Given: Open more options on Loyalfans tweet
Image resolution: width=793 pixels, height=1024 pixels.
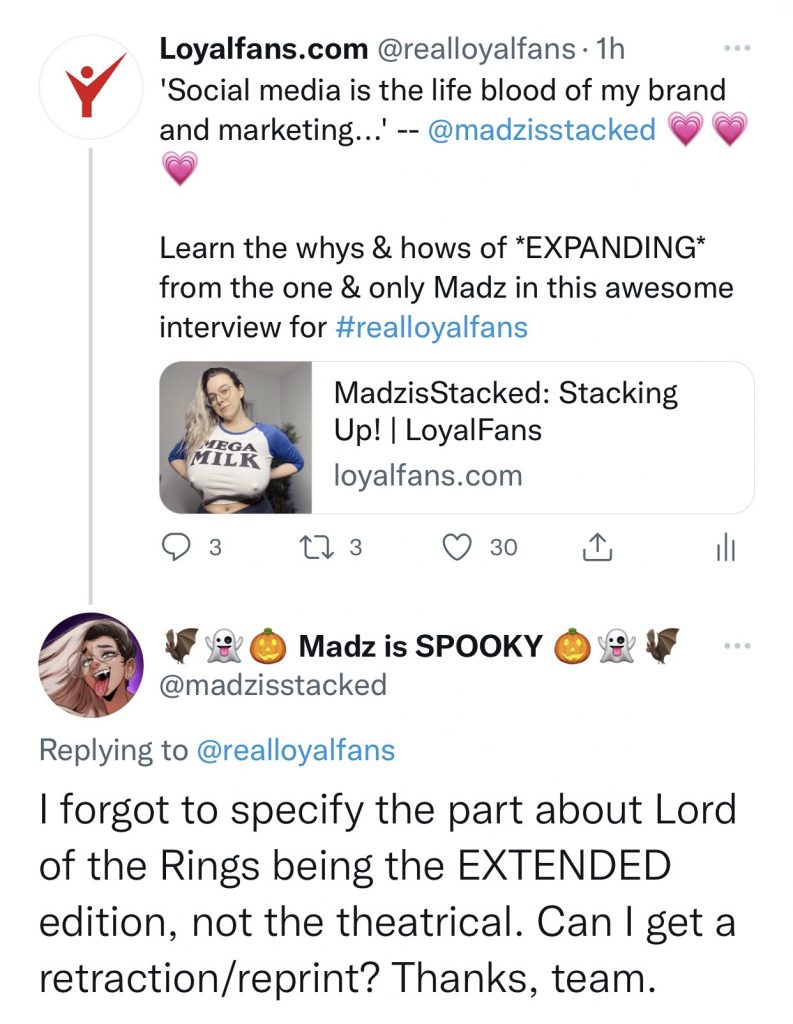Looking at the screenshot, I should pos(735,49).
